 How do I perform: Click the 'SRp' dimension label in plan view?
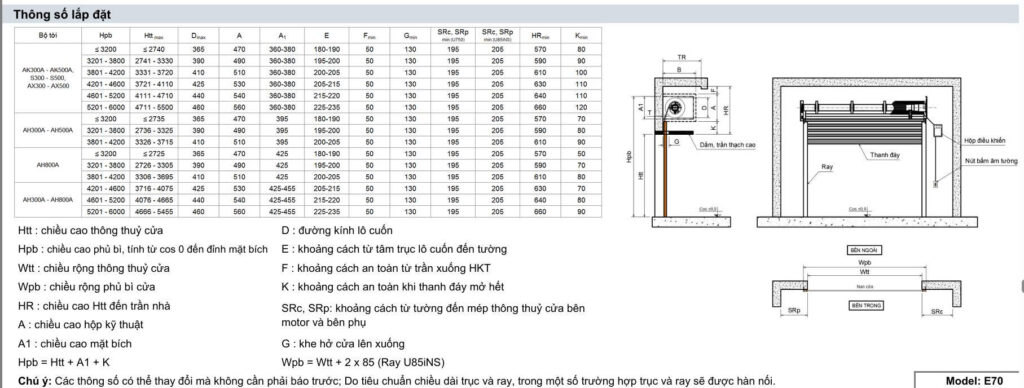click(793, 310)
